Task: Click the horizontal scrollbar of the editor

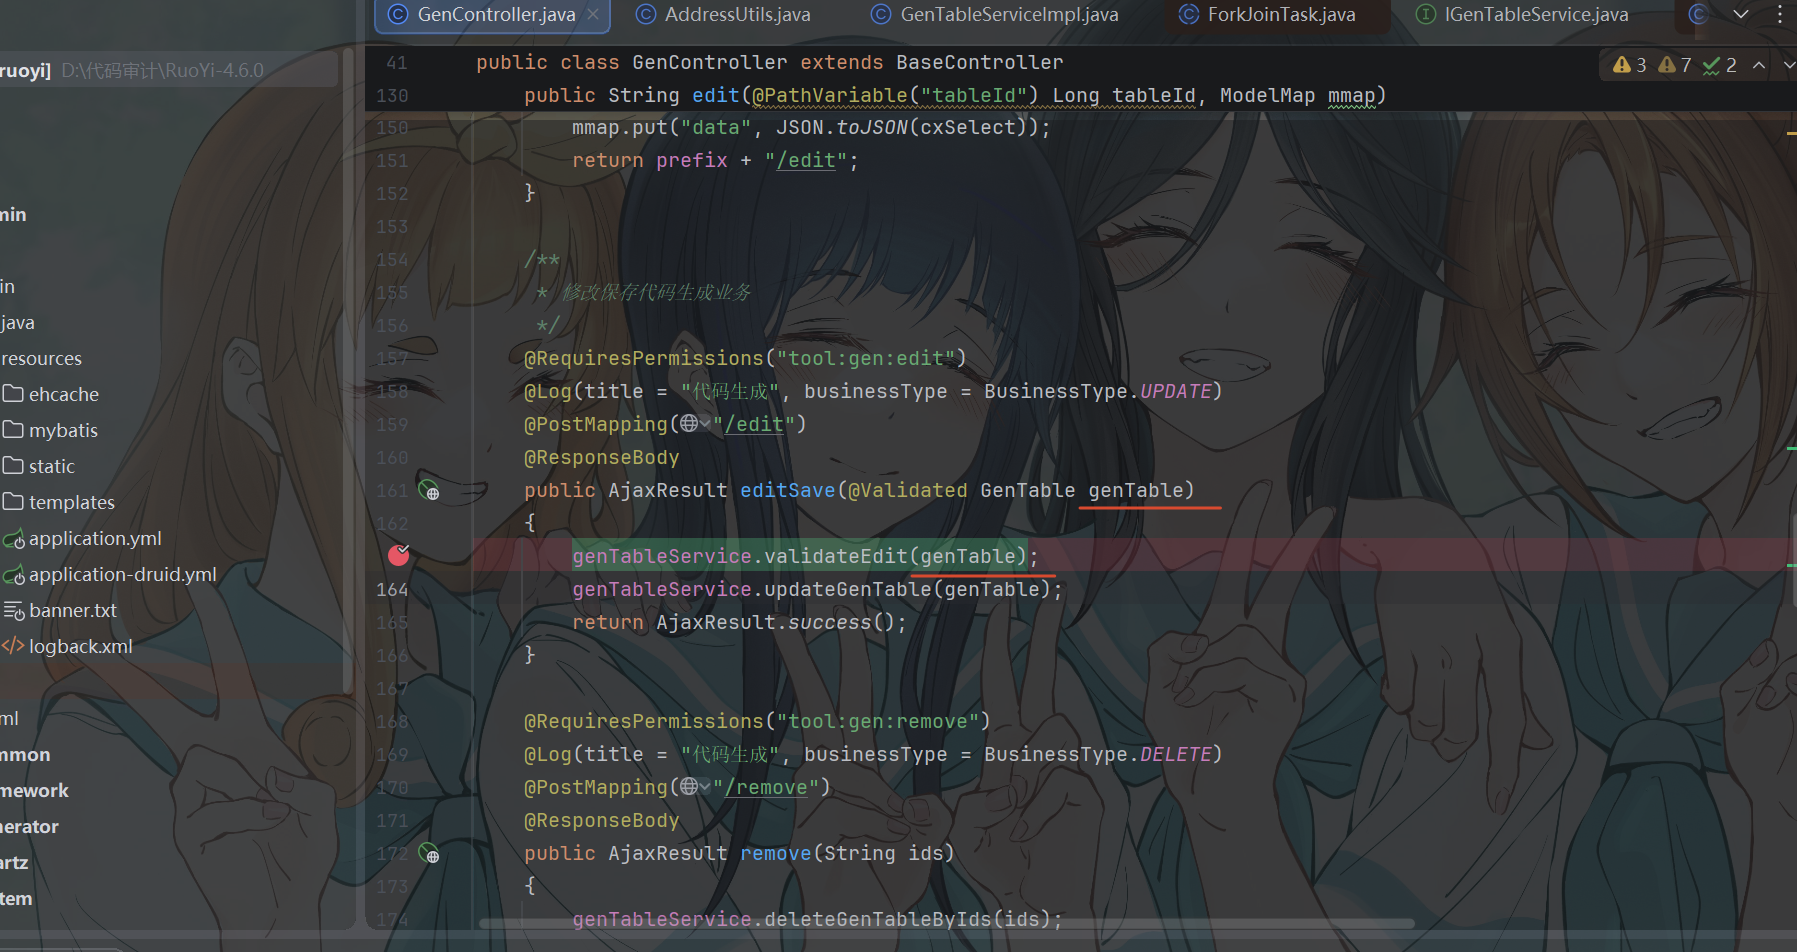Action: coord(947,923)
